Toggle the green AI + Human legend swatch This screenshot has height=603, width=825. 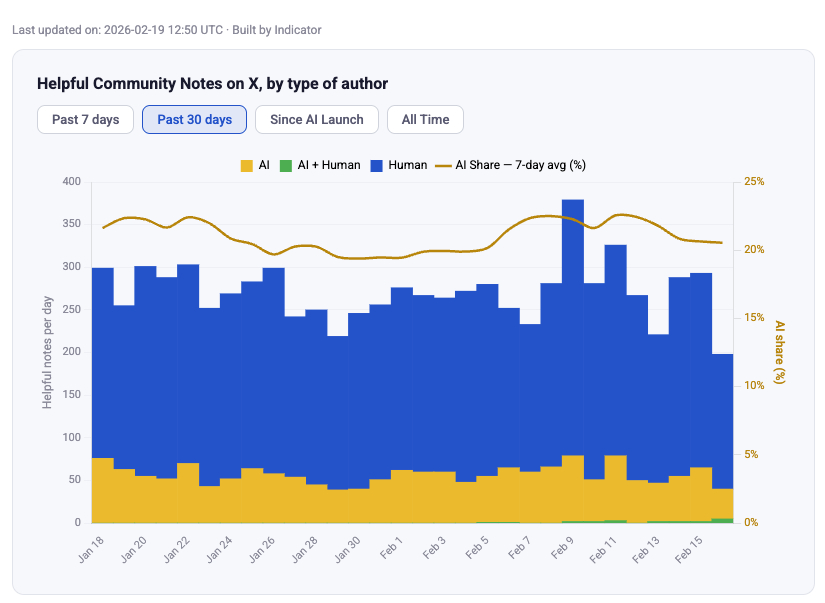[x=285, y=165]
